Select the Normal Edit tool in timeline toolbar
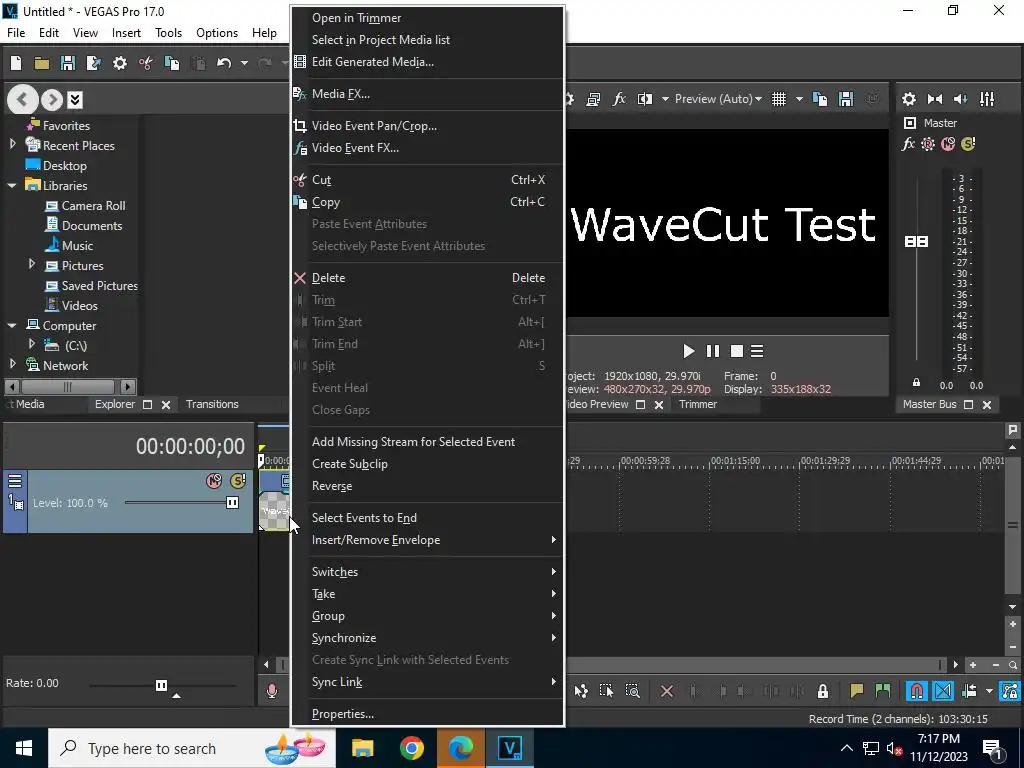The image size is (1024, 768). click(x=581, y=691)
